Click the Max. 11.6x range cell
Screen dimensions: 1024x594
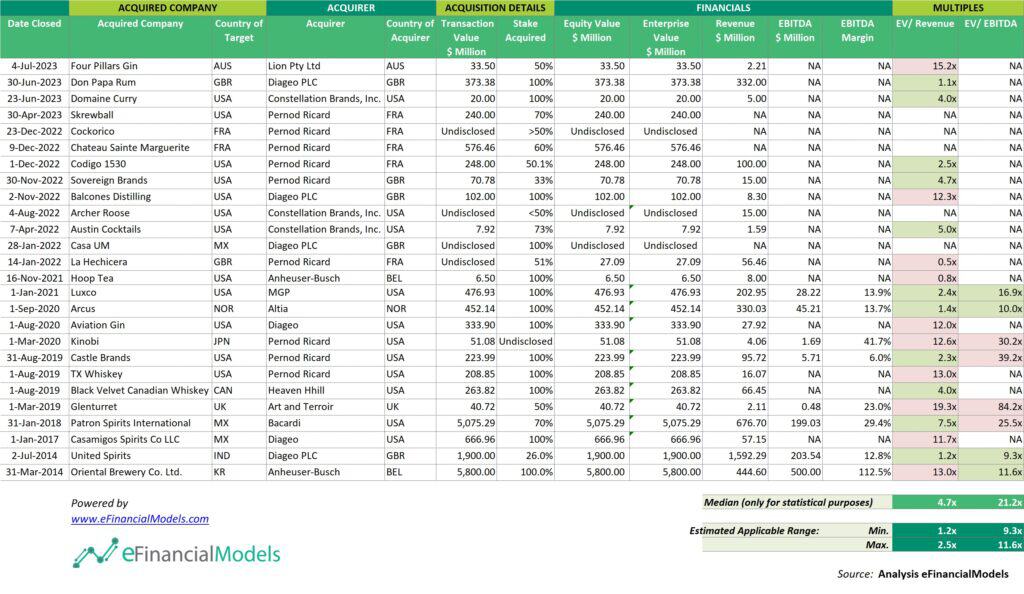991,545
